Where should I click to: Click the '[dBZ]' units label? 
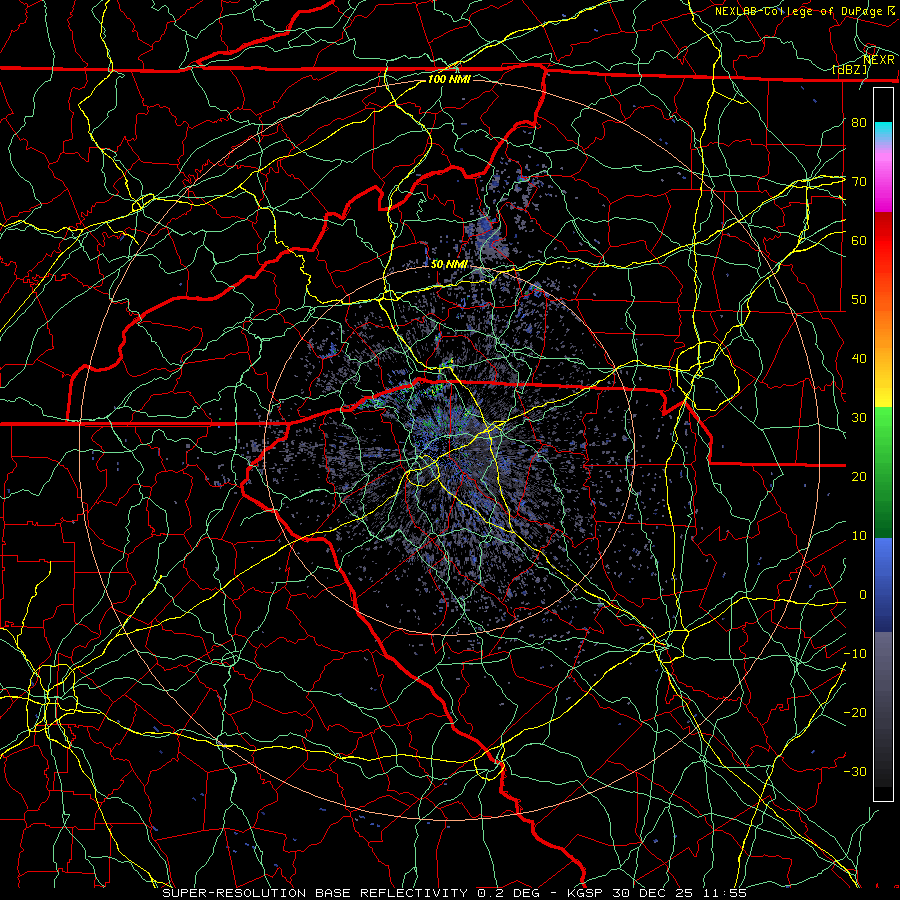[850, 69]
